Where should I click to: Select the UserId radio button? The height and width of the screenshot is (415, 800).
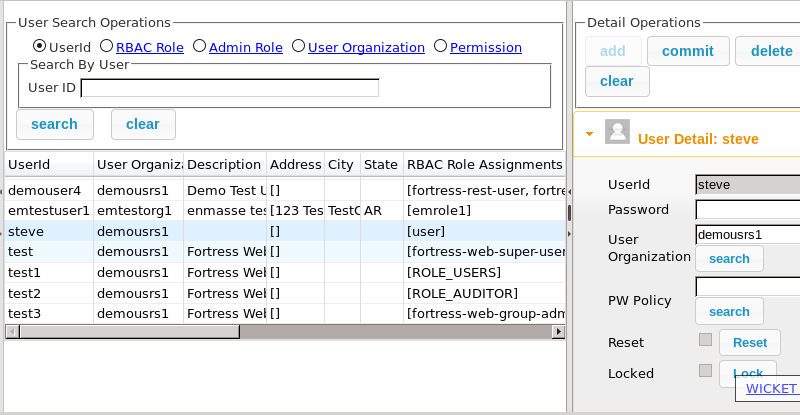pos(39,46)
